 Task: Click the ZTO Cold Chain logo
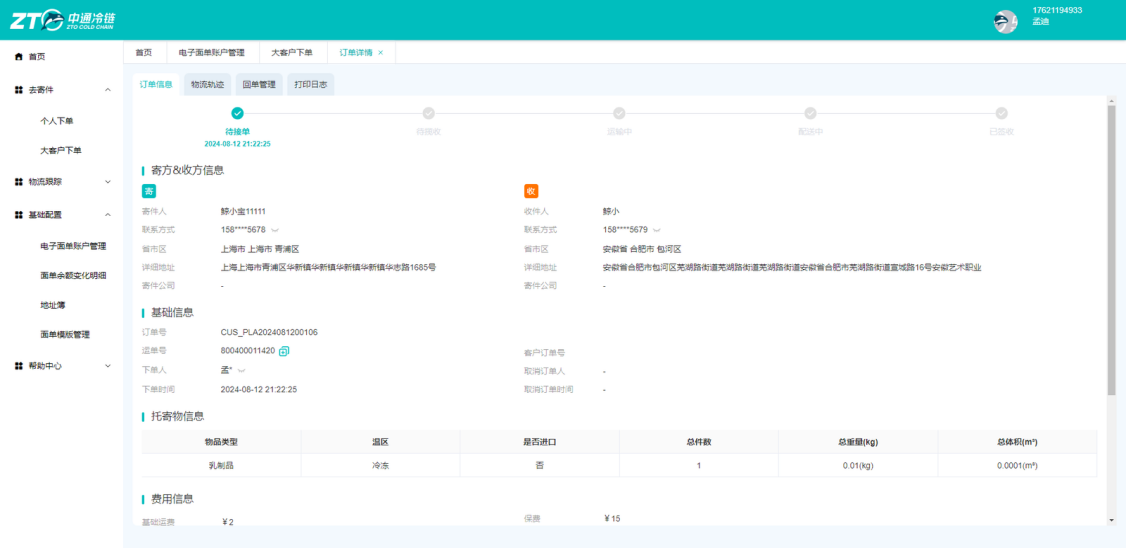point(62,20)
